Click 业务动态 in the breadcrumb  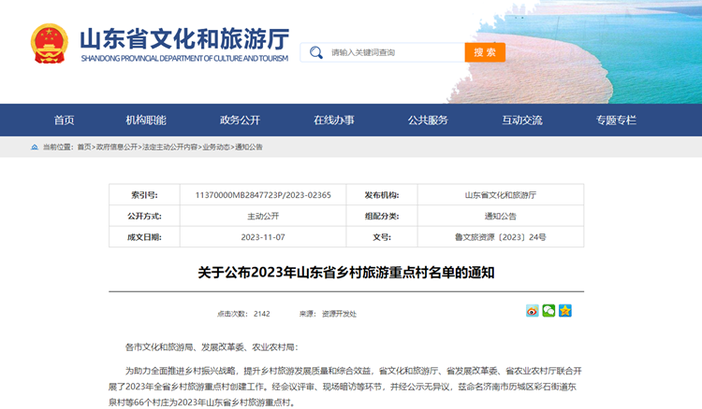tap(216, 147)
